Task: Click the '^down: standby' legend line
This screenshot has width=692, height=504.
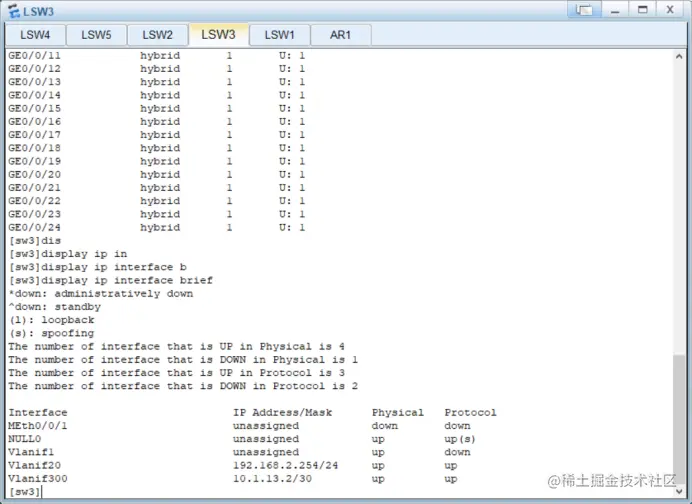Action: click(55, 307)
